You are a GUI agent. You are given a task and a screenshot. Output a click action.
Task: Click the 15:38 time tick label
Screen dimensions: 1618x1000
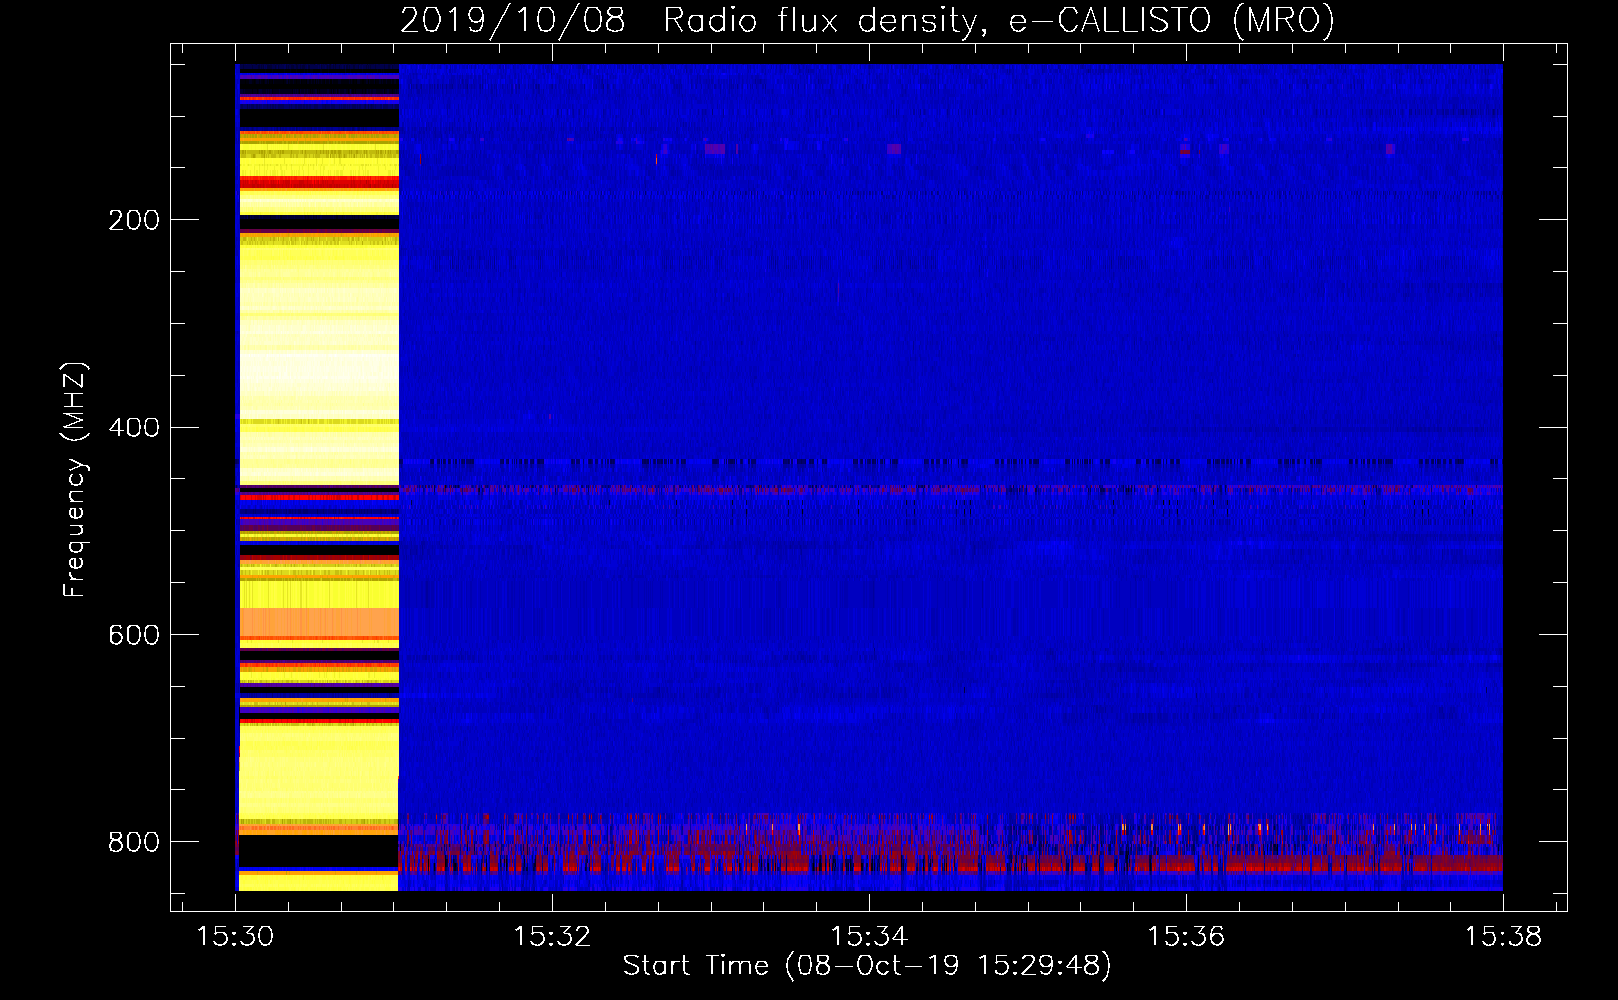[1503, 937]
